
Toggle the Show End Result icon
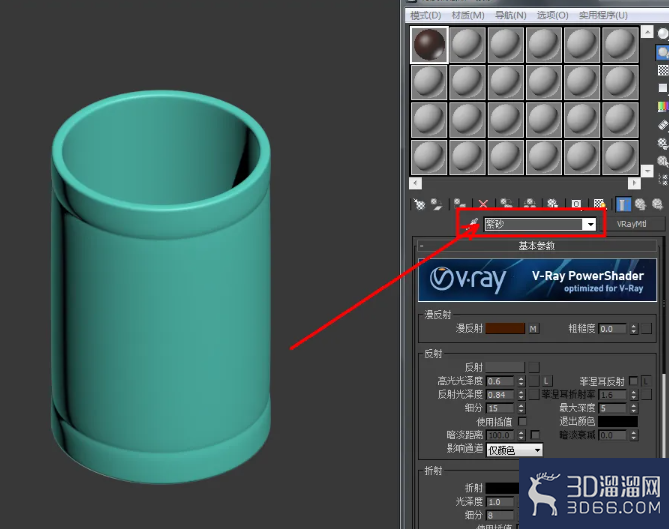[623, 204]
